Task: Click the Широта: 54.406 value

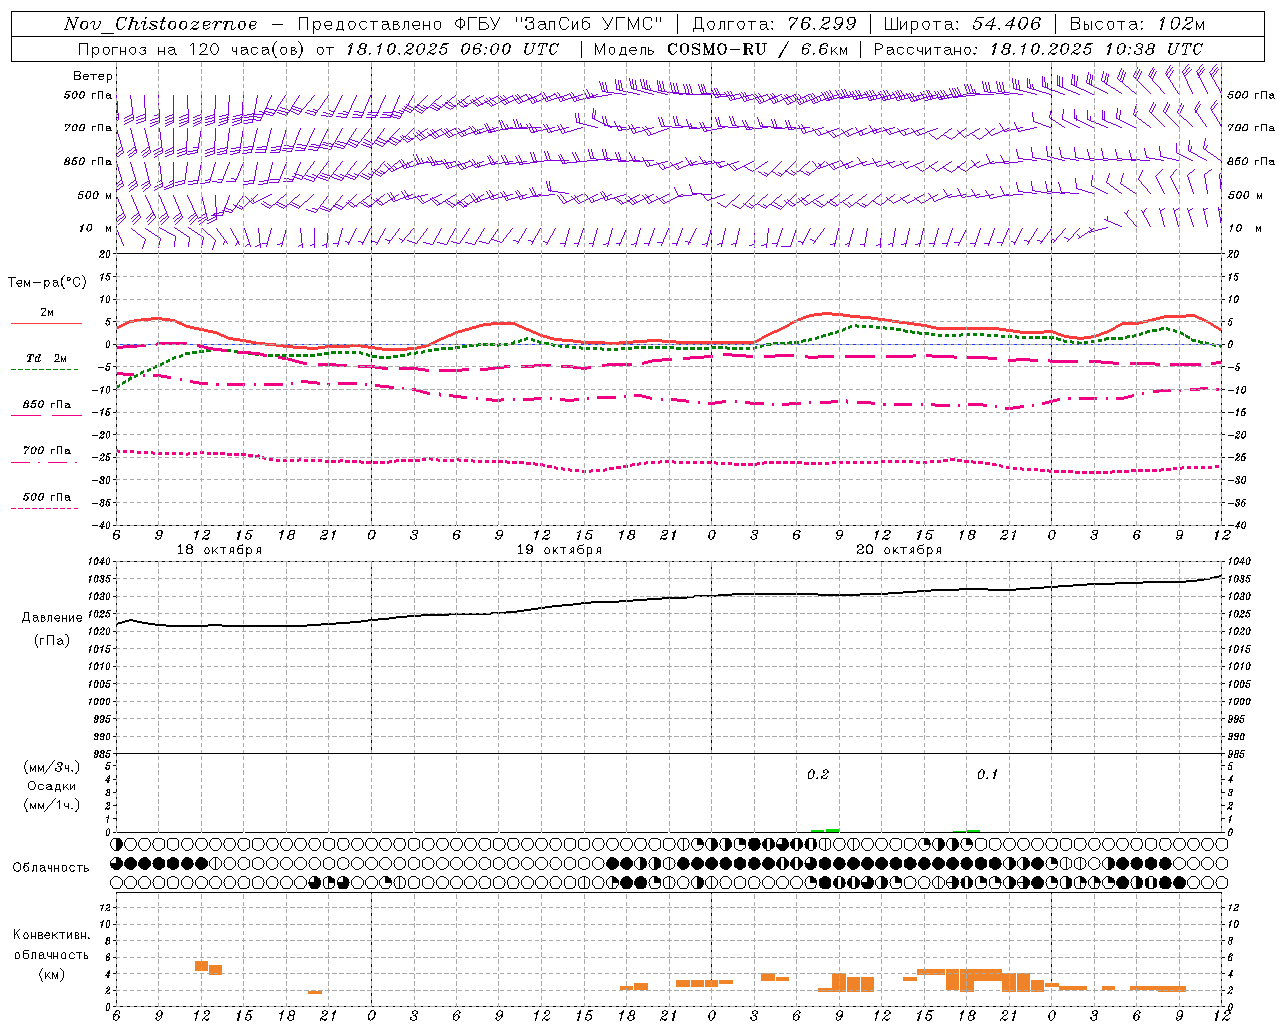Action: 962,24
